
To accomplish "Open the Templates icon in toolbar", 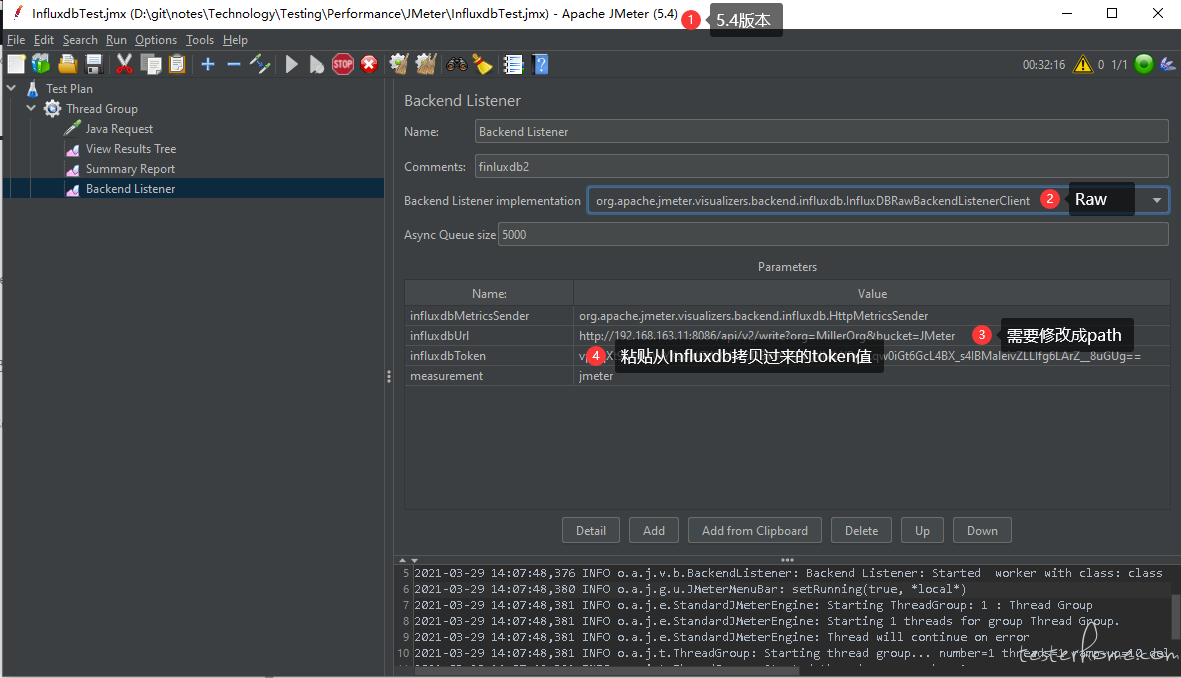I will [41, 65].
